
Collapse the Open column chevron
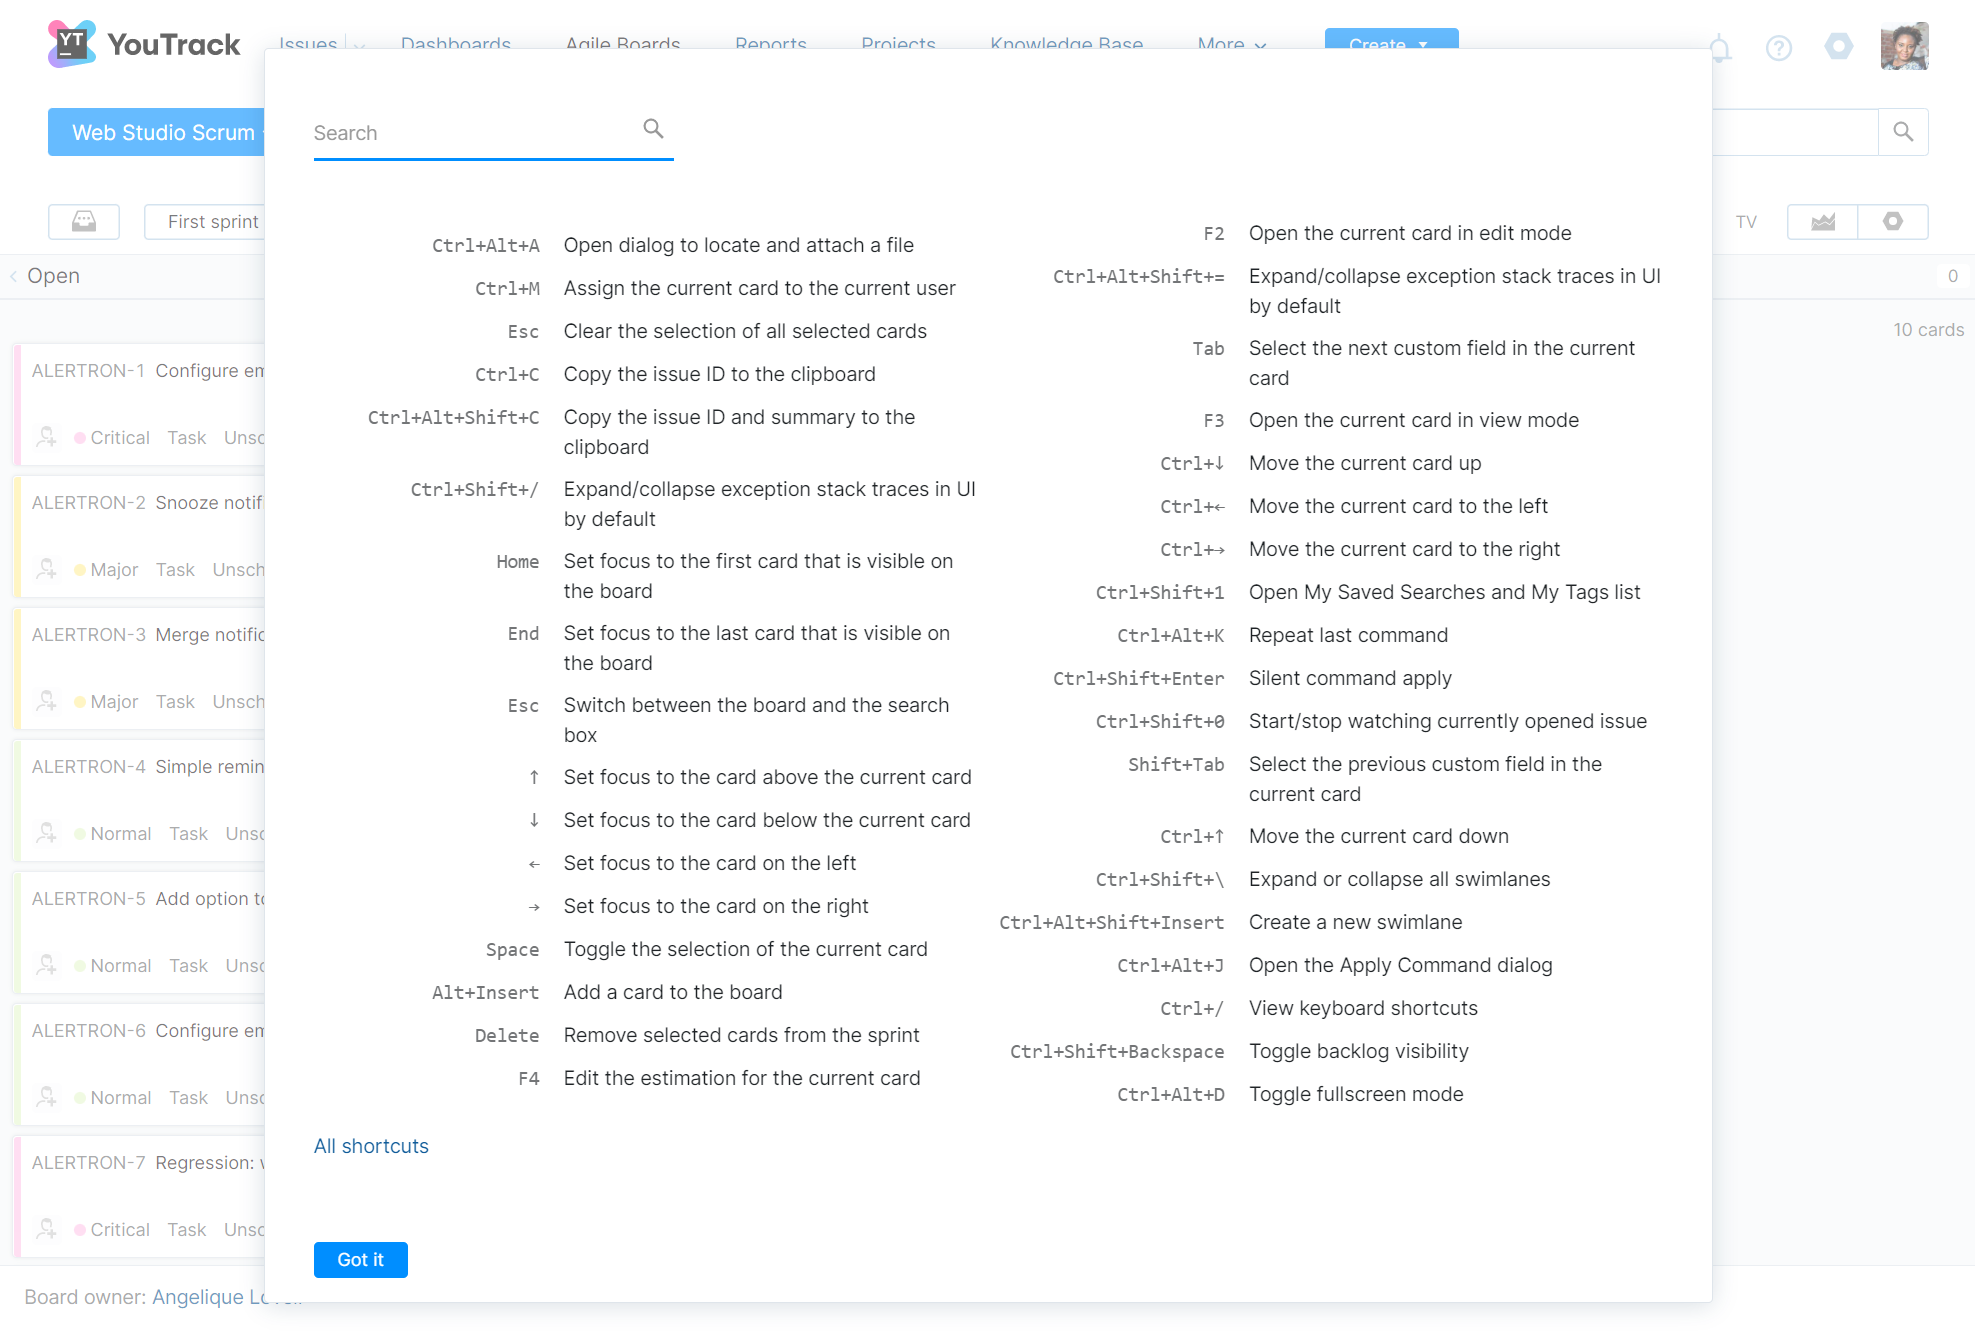point(14,277)
